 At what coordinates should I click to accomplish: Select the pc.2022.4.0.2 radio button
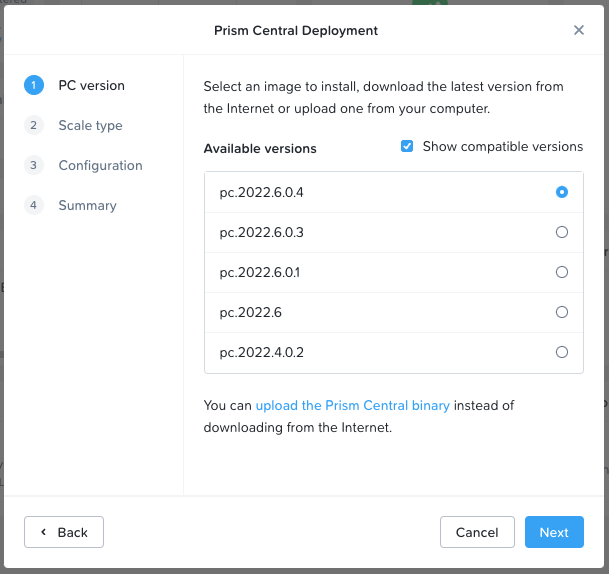tap(562, 352)
